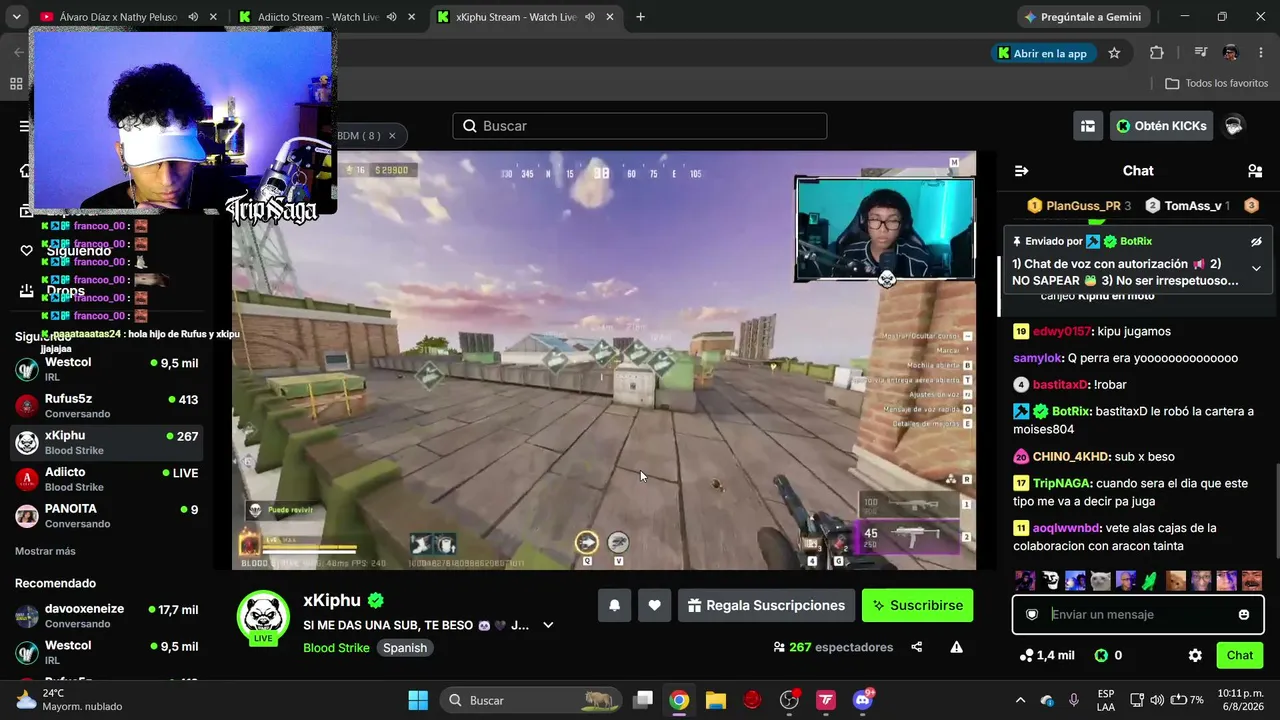Remove the BDM (8) filter chip

click(392, 136)
